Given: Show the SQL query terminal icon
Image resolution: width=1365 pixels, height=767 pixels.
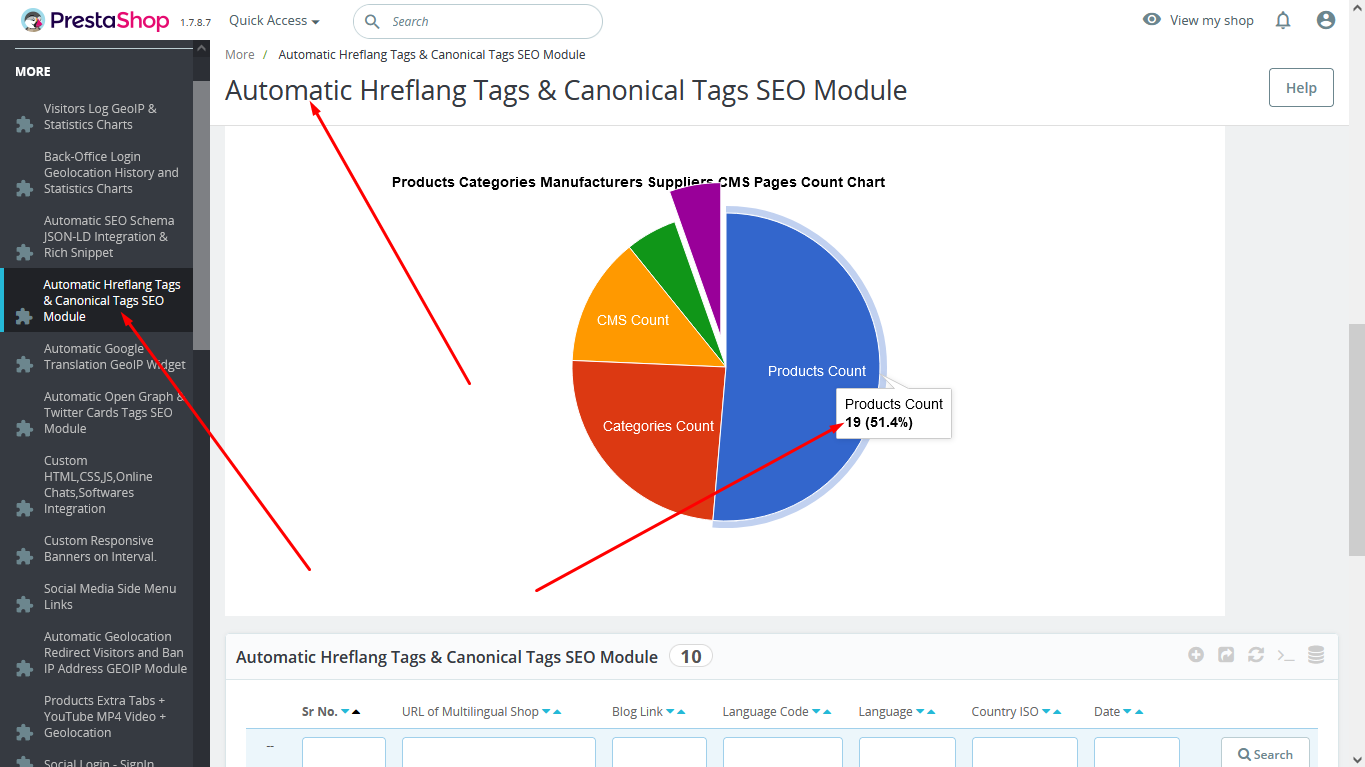Looking at the screenshot, I should (x=1286, y=655).
